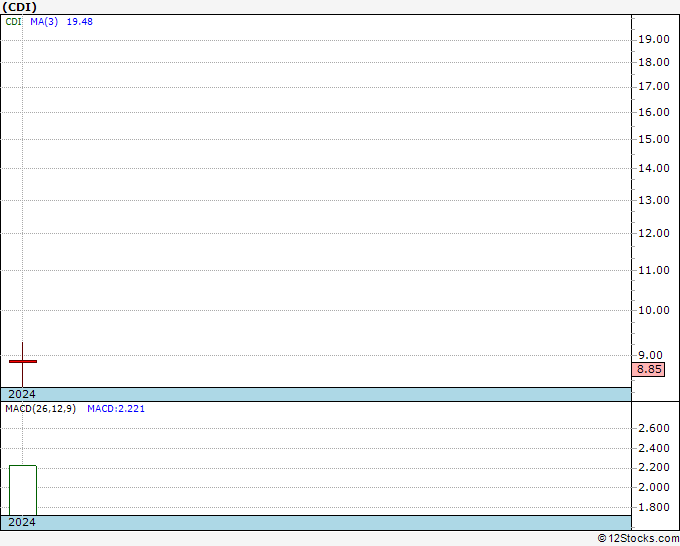Click the 8.85 current price tag
This screenshot has width=680, height=546.
pyautogui.click(x=649, y=369)
